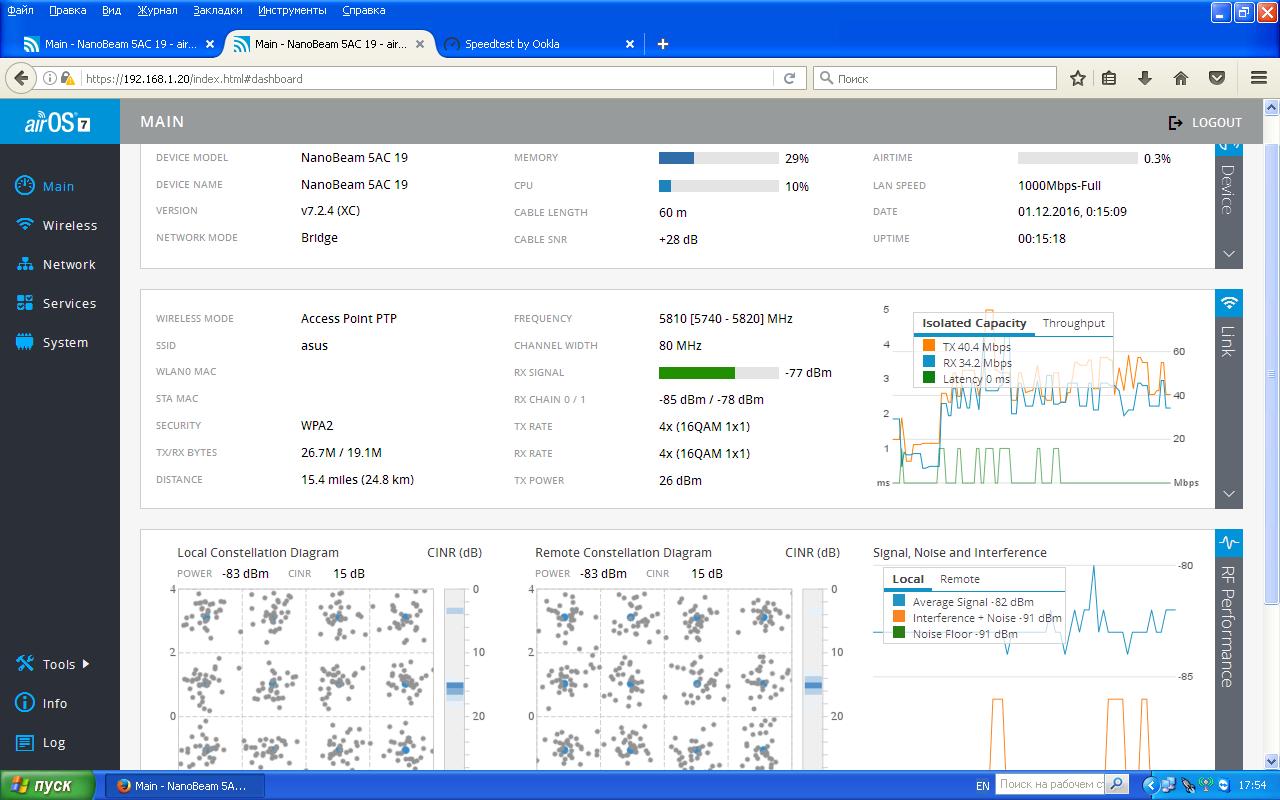This screenshot has height=800, width=1280.
Task: Click the RX Signal strength bar
Action: pyautogui.click(x=718, y=373)
